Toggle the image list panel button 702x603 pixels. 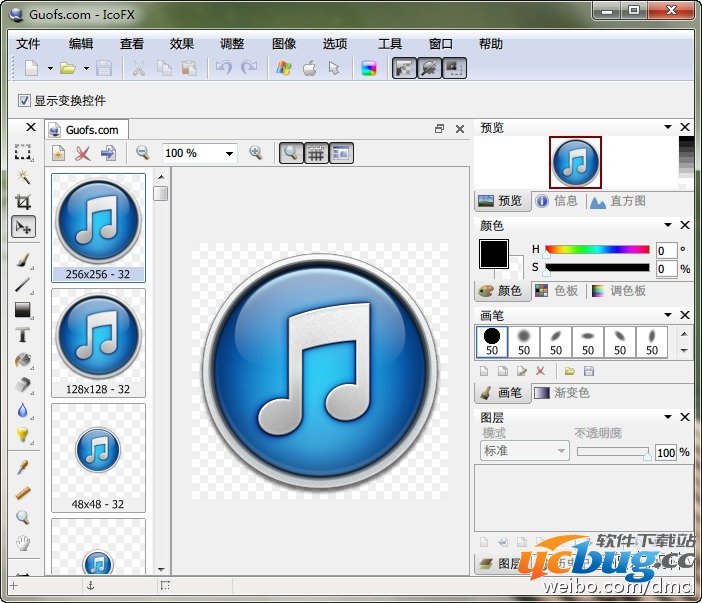tap(341, 153)
